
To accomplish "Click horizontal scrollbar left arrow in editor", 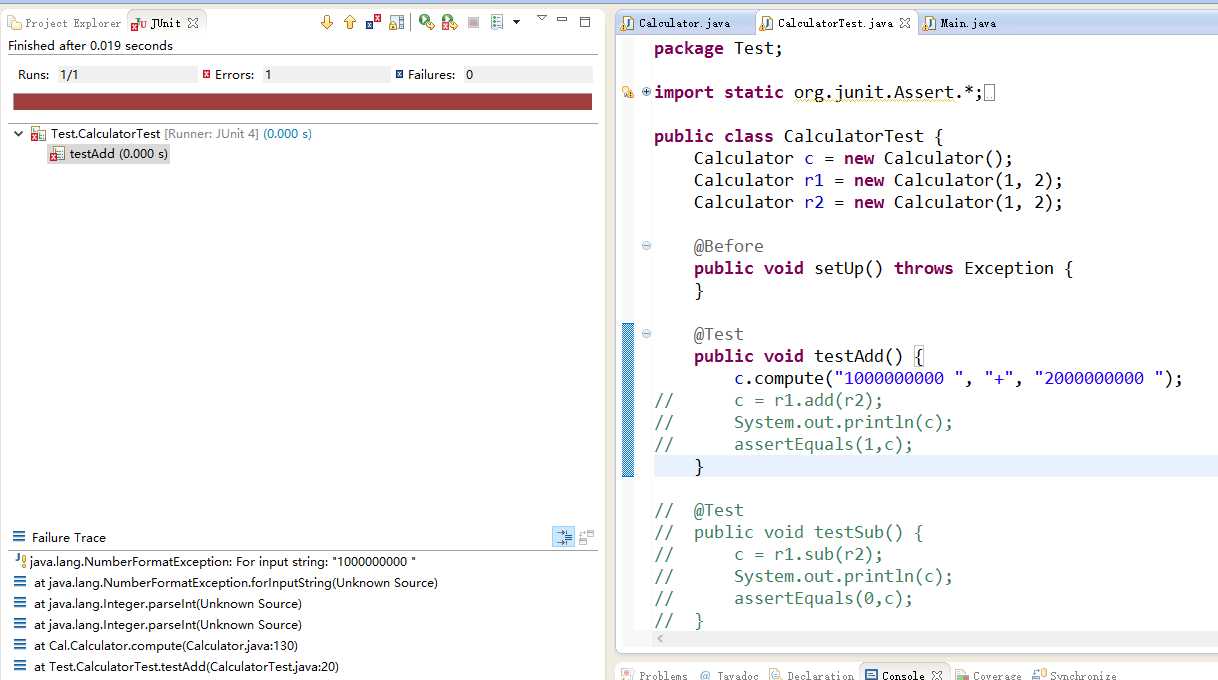I will click(x=661, y=638).
